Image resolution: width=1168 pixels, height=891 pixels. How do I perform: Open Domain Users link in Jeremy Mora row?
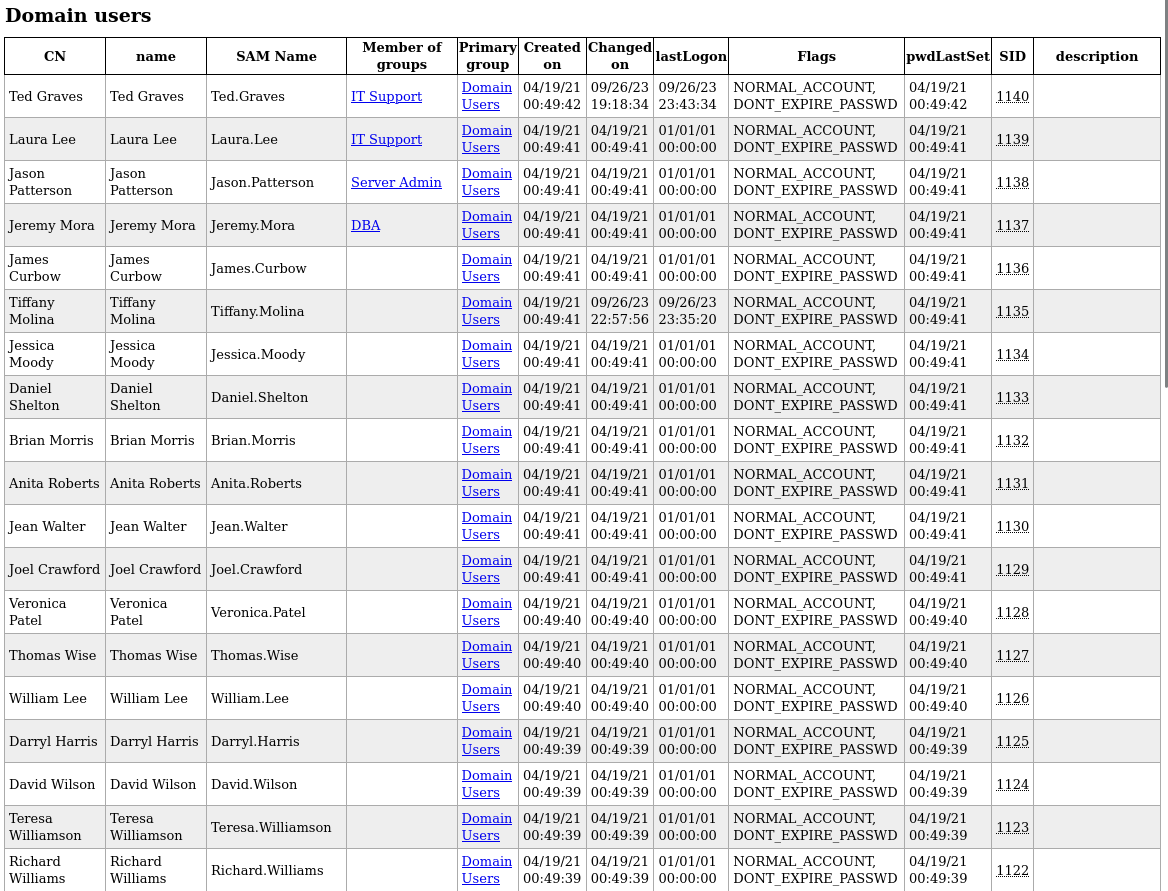(x=486, y=225)
